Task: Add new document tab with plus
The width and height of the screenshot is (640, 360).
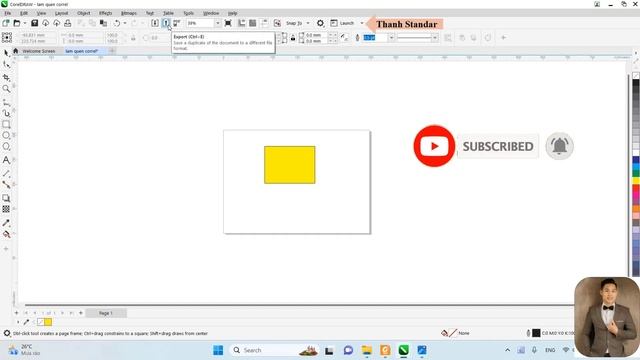Action: click(x=112, y=51)
